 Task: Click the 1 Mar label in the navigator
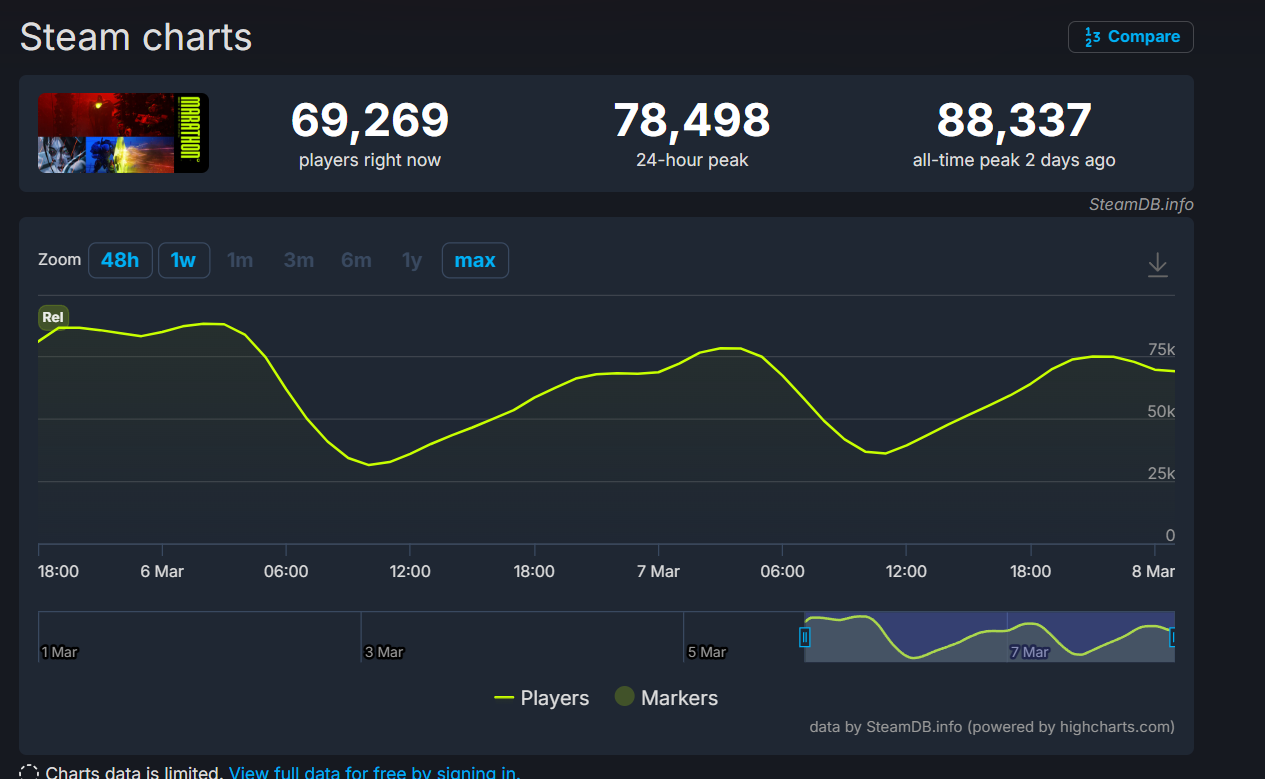pos(59,652)
